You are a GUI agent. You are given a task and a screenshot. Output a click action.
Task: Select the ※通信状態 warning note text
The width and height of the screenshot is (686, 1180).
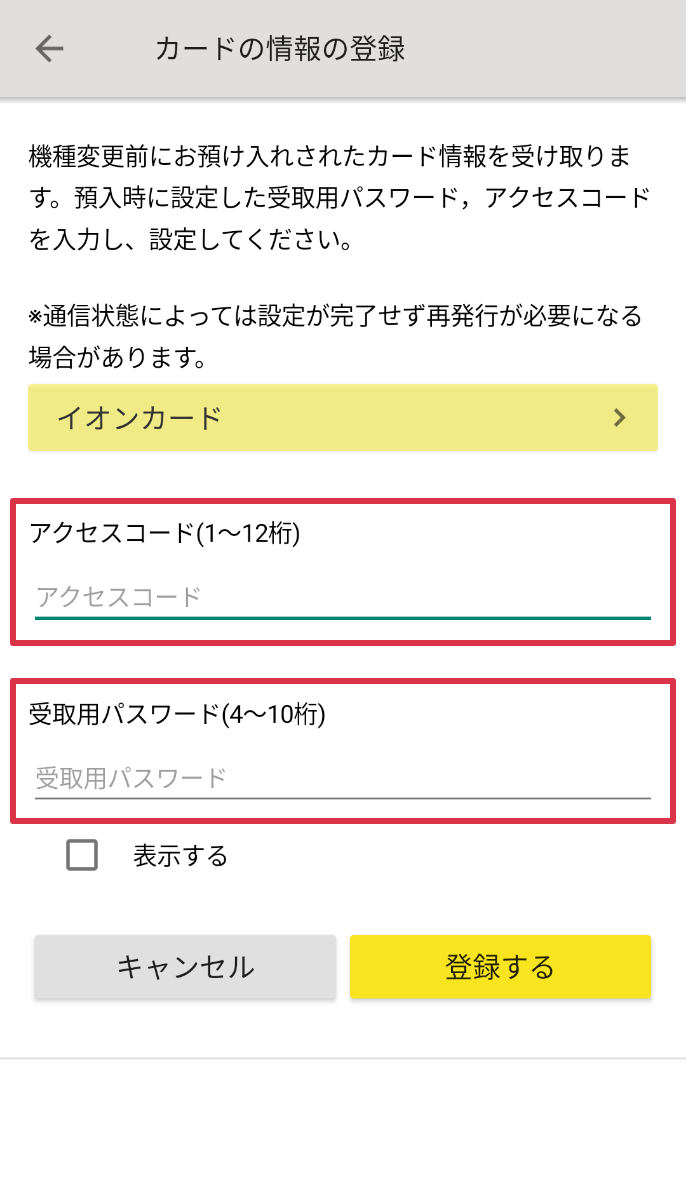tap(335, 336)
